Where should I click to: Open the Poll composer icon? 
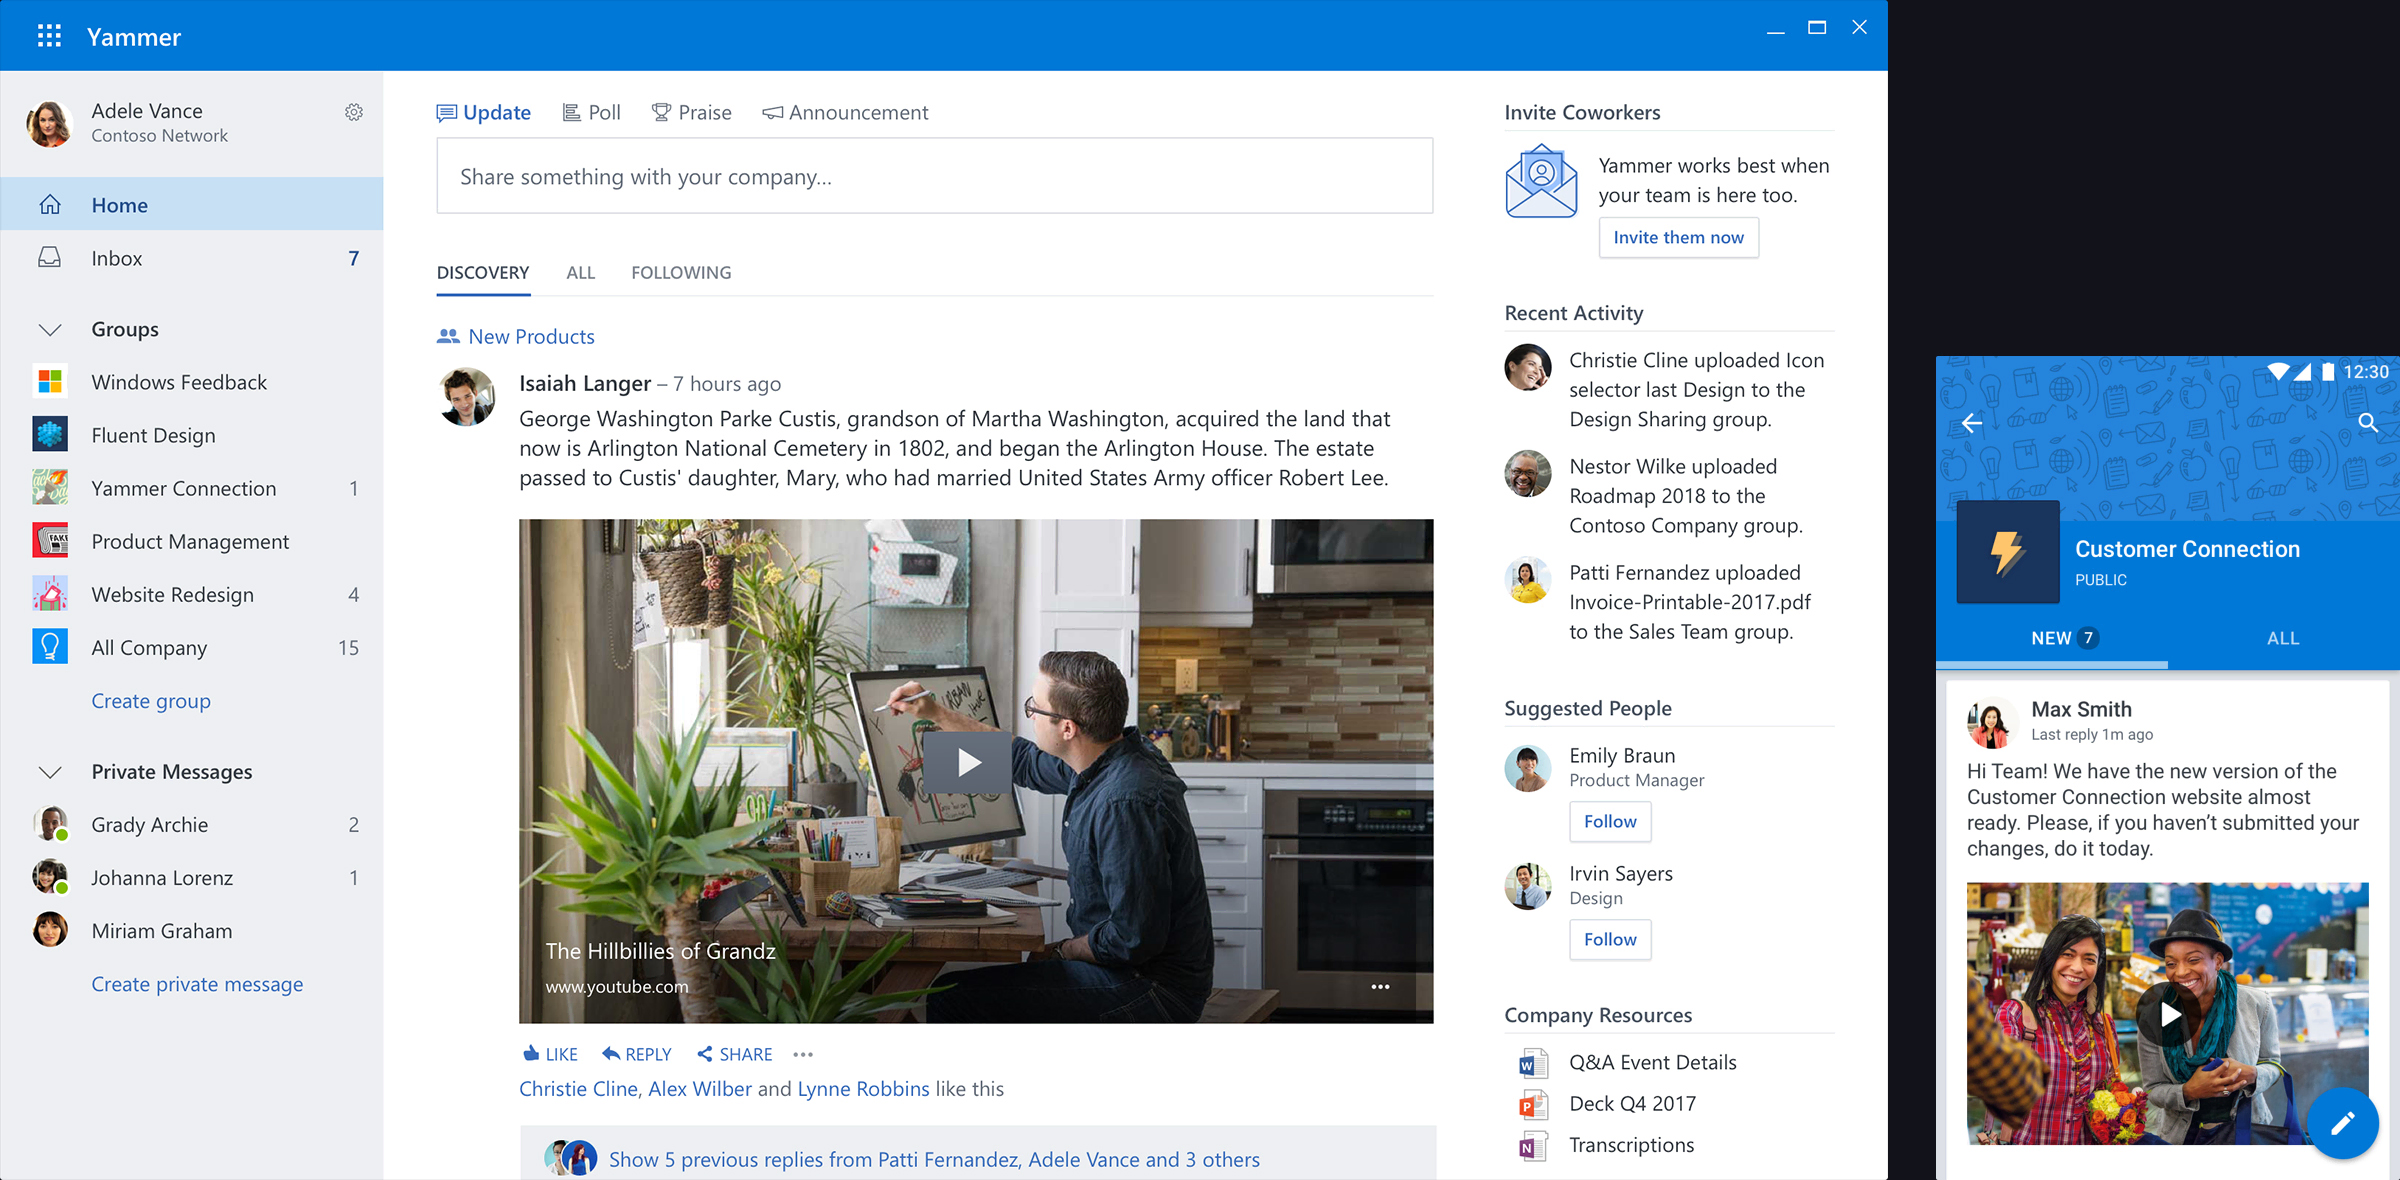click(x=570, y=112)
